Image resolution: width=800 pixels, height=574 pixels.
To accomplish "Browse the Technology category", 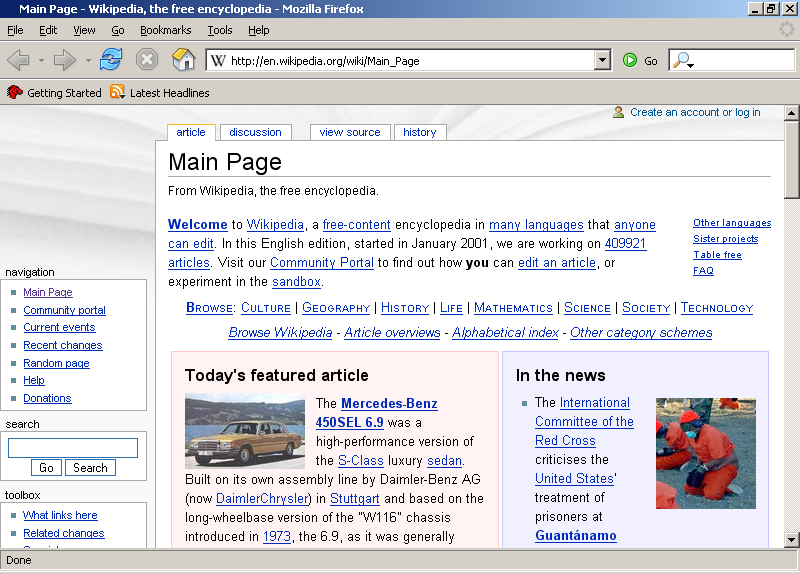I will [x=717, y=308].
